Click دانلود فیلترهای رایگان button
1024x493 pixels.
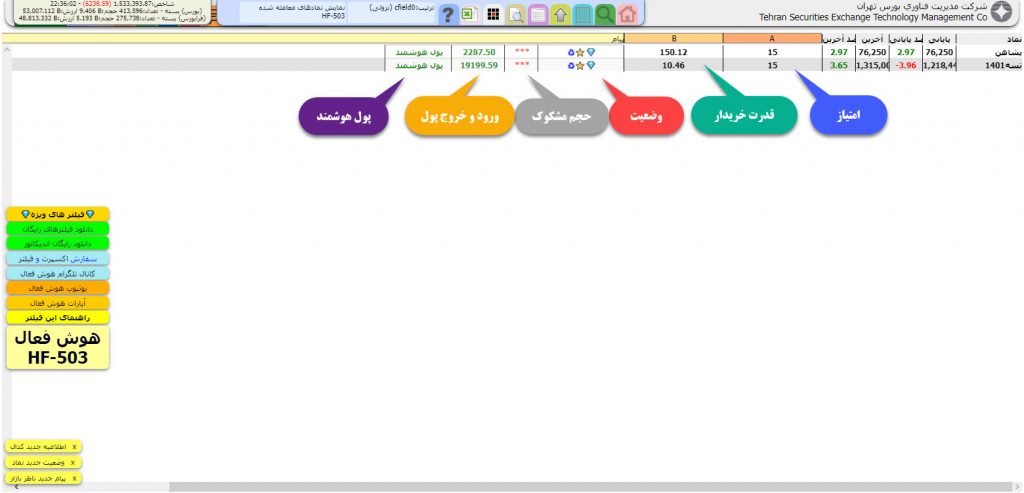pyautogui.click(x=58, y=229)
